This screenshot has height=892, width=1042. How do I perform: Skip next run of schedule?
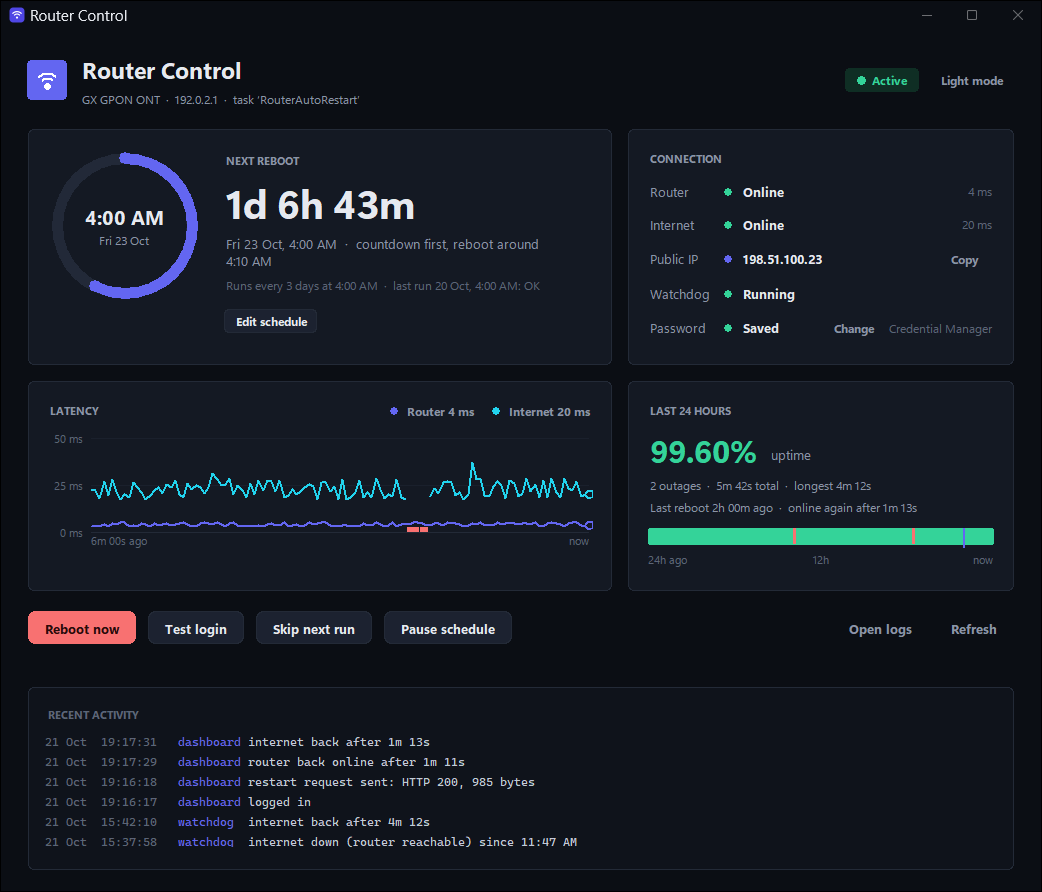[x=313, y=628]
